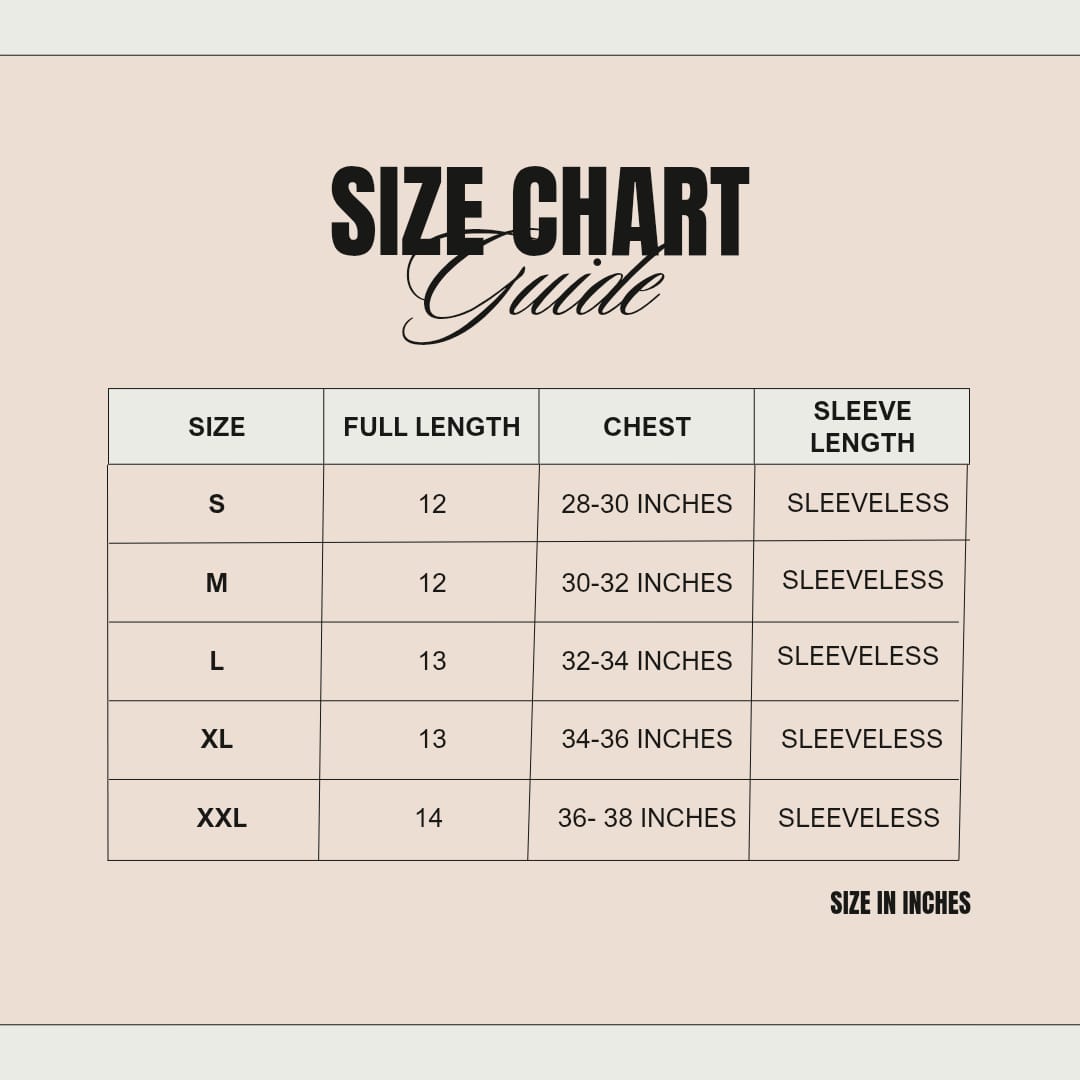Select the M size row label
The width and height of the screenshot is (1080, 1080).
tap(216, 583)
